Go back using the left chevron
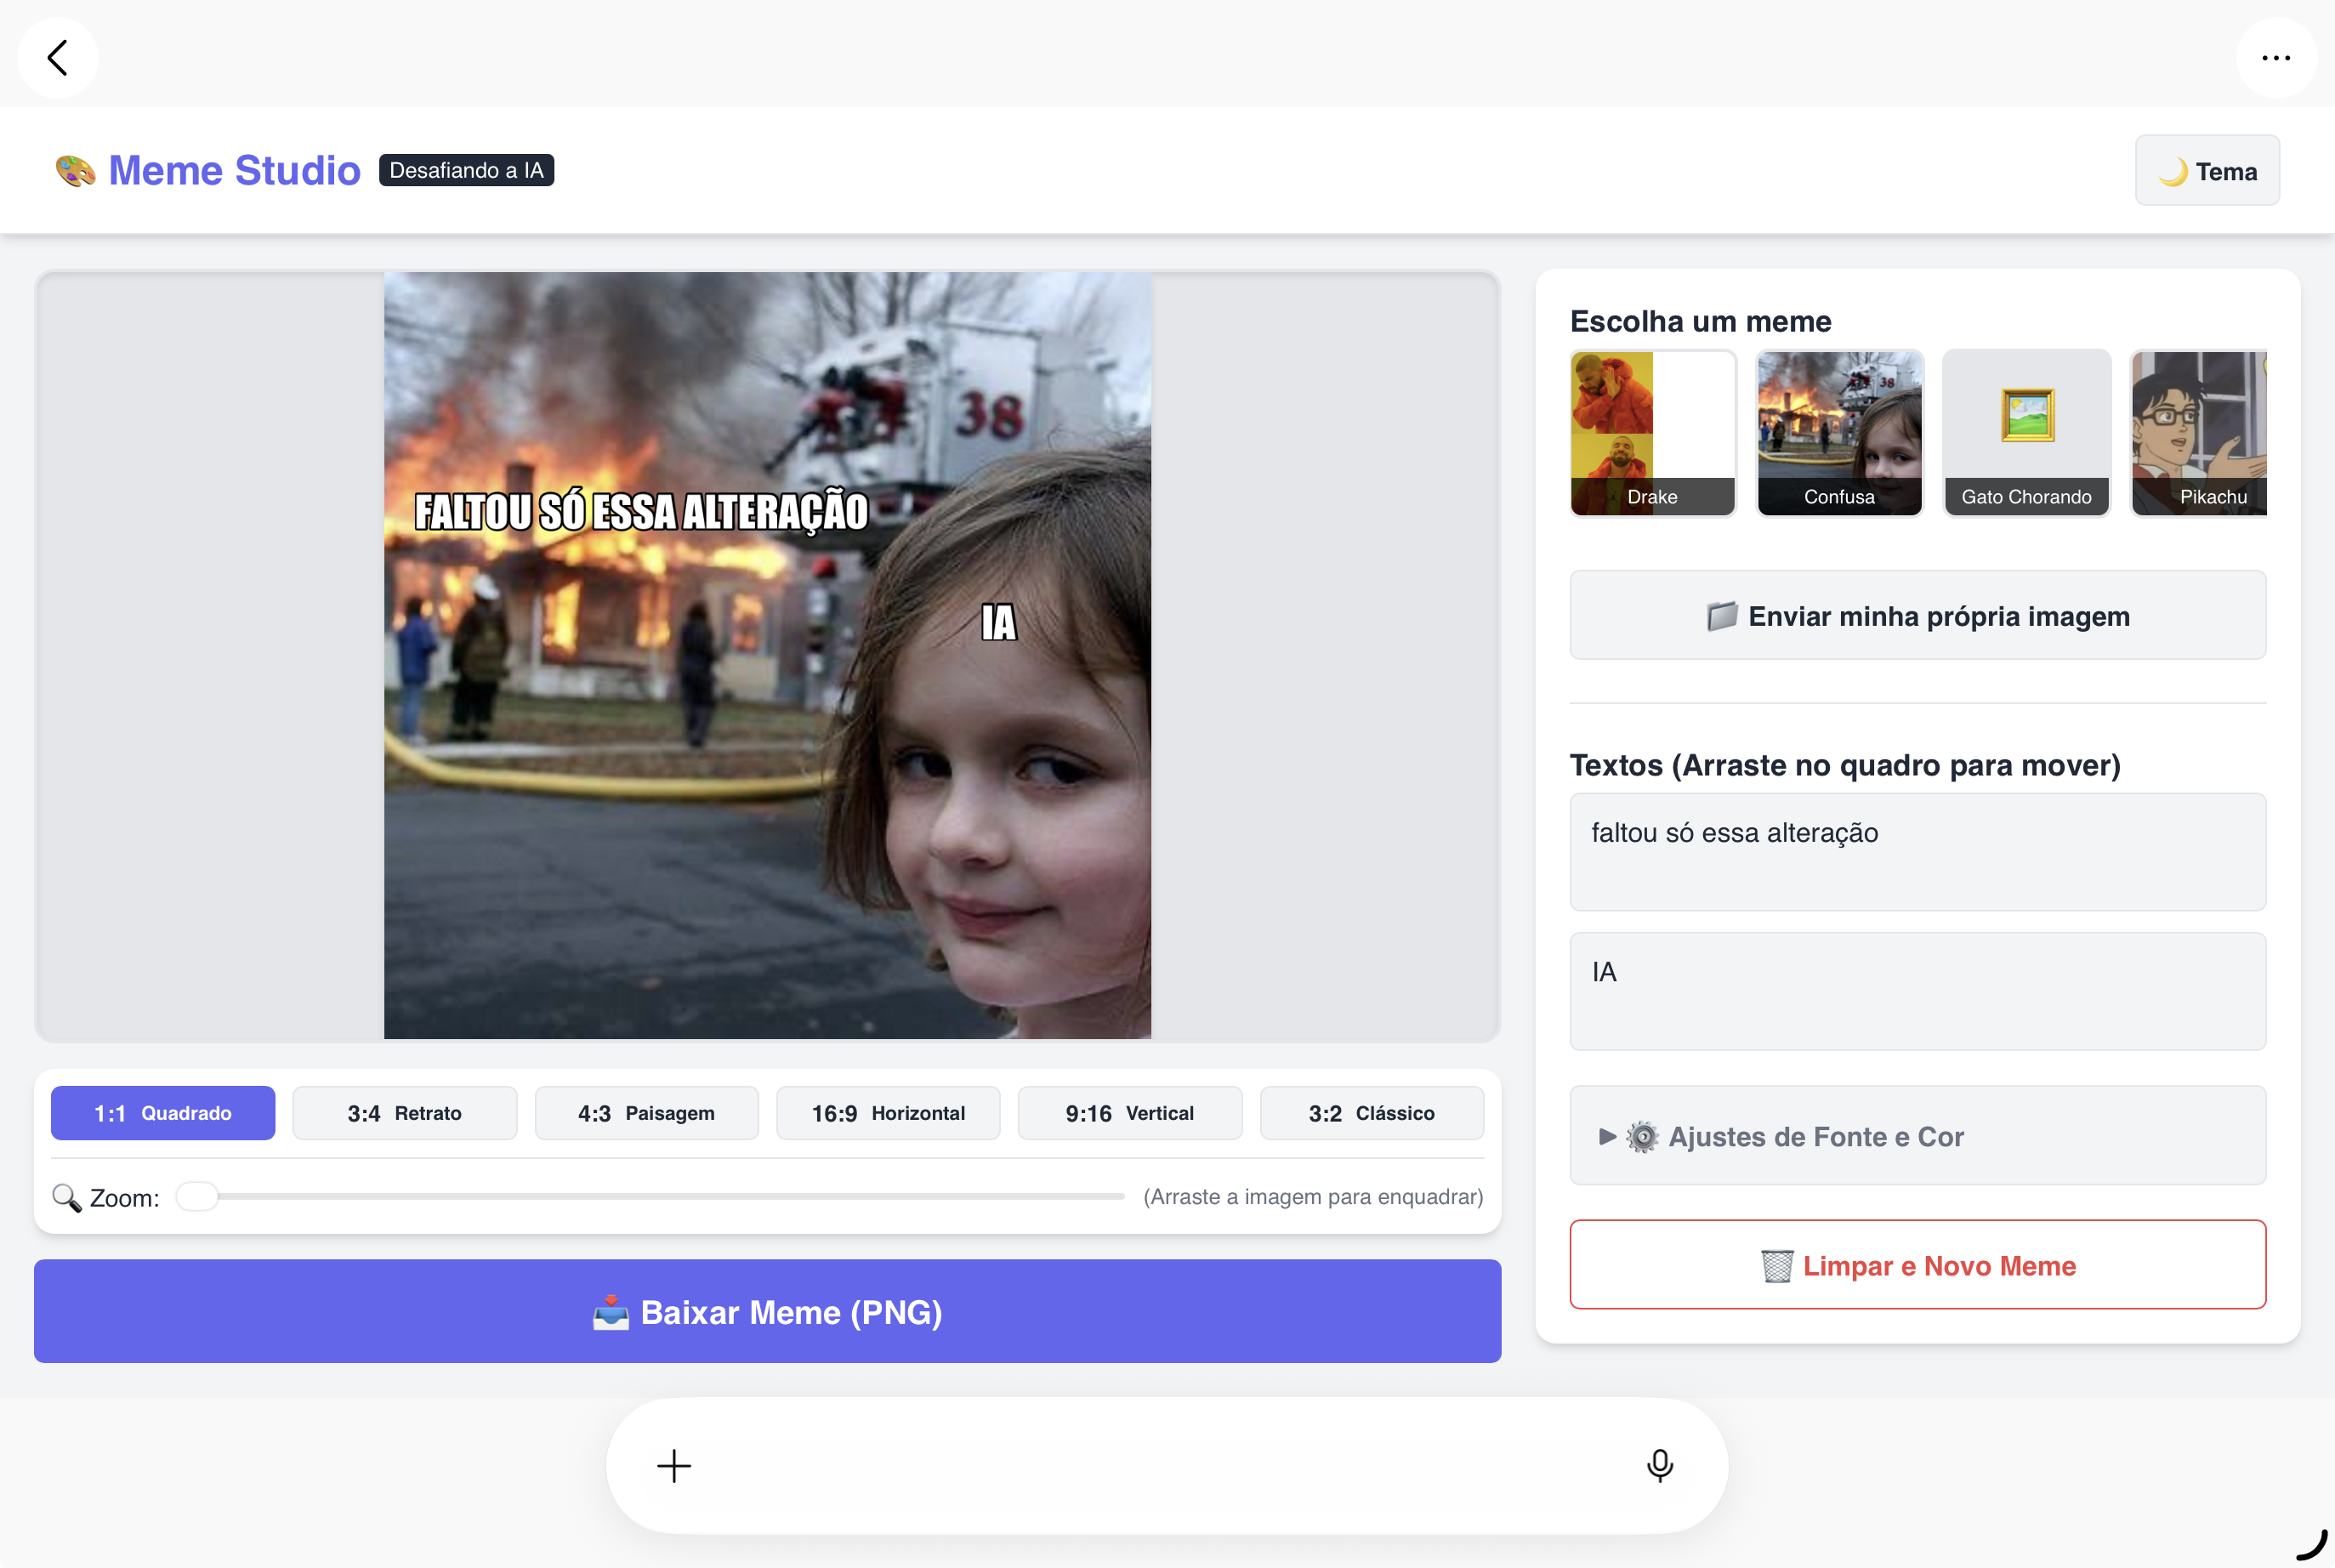Image resolution: width=2335 pixels, height=1568 pixels. pyautogui.click(x=58, y=57)
